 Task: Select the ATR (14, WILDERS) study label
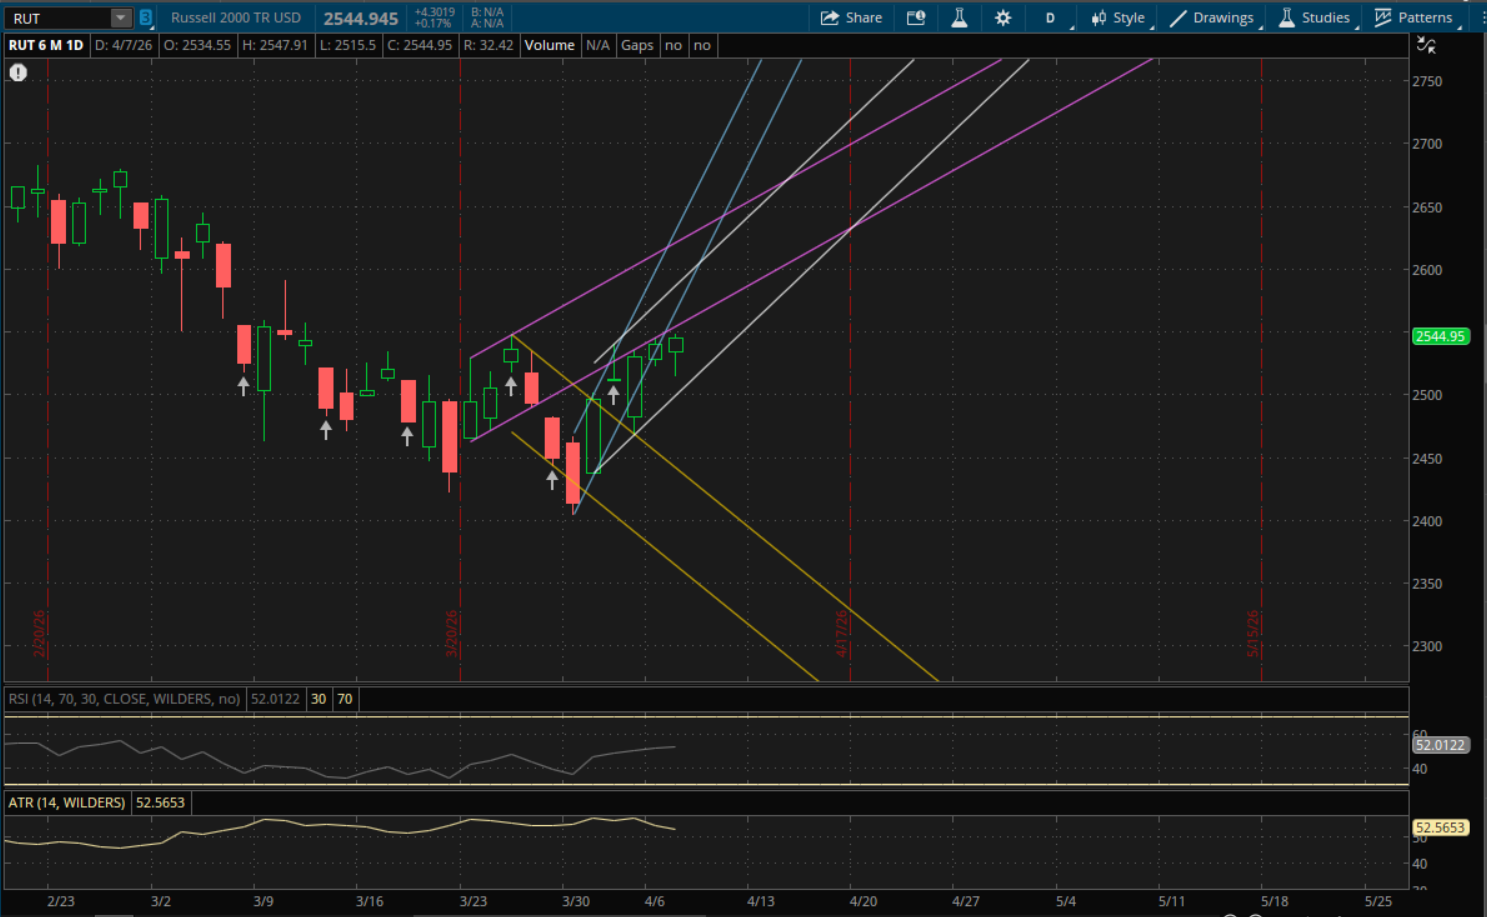point(67,803)
